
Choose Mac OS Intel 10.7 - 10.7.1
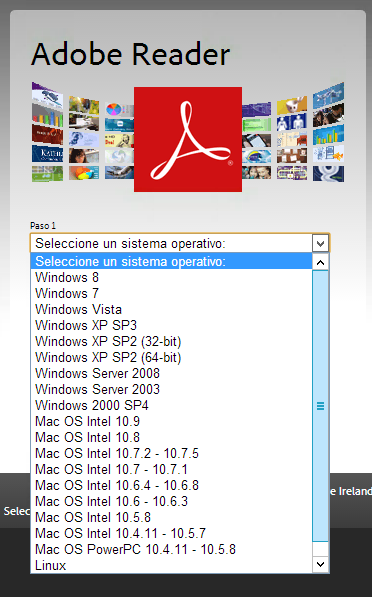pos(171,469)
